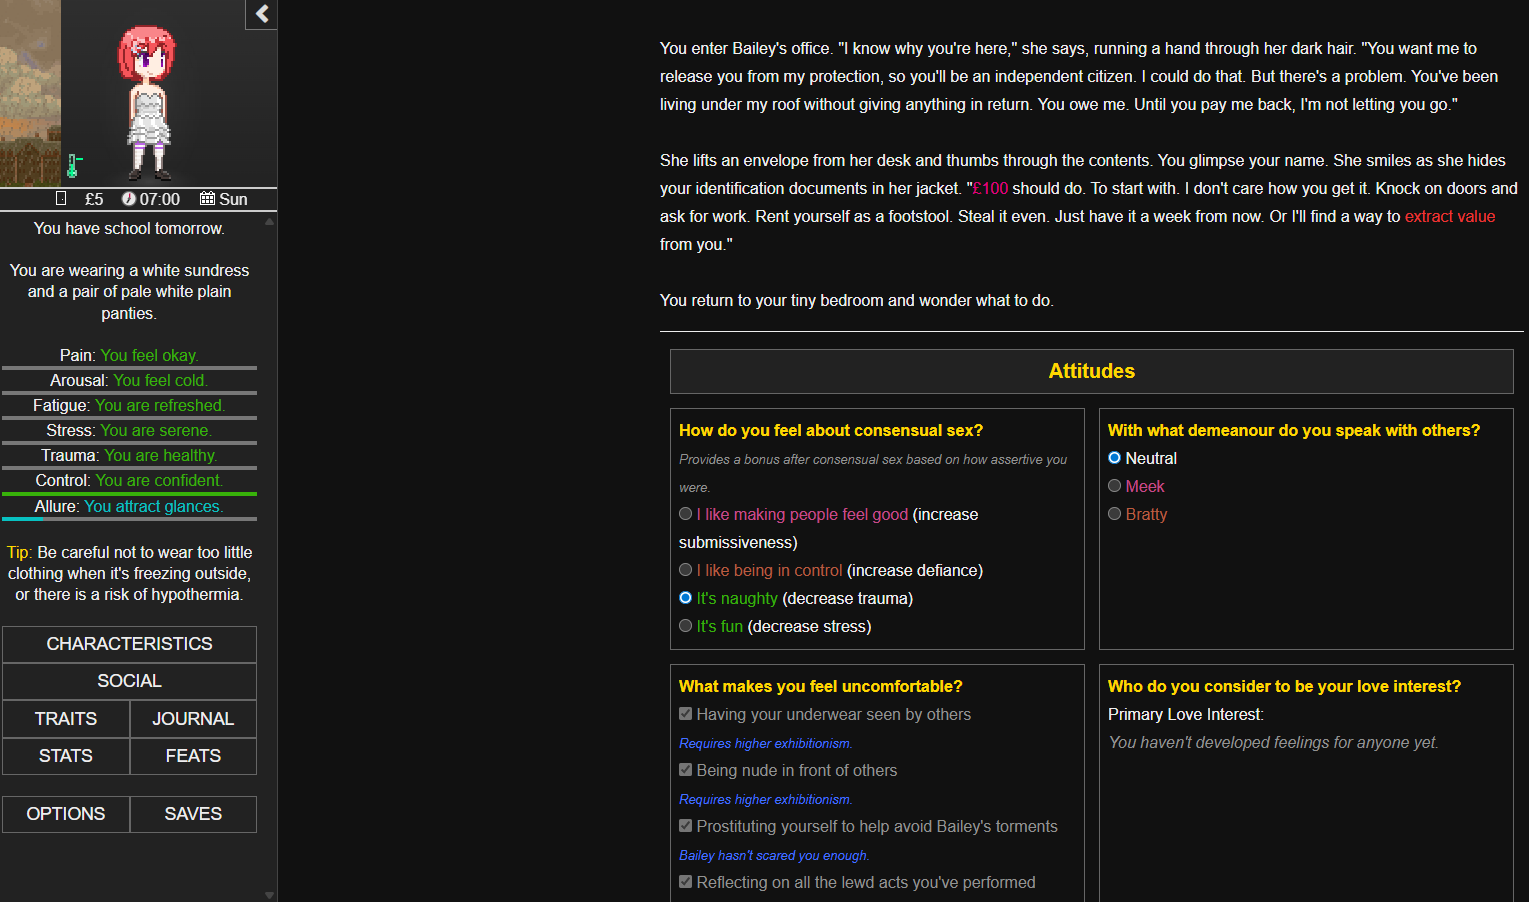Click the sidebar scrollbar up arrow

pos(269,222)
